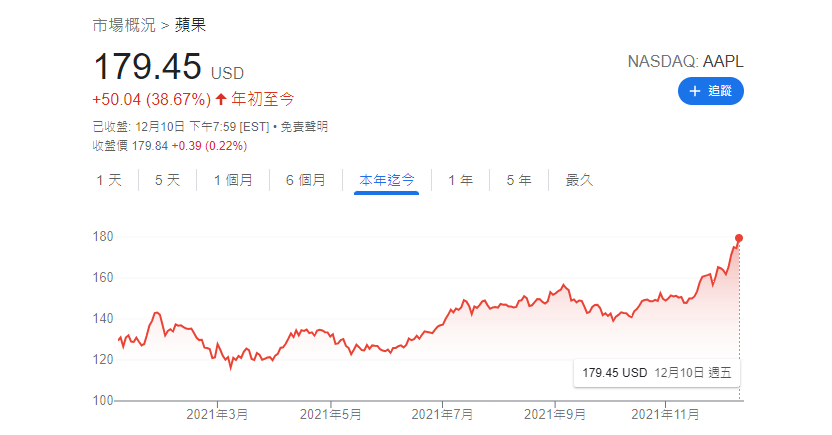Click the 收盤價 179.84 closing price text

tap(130, 146)
